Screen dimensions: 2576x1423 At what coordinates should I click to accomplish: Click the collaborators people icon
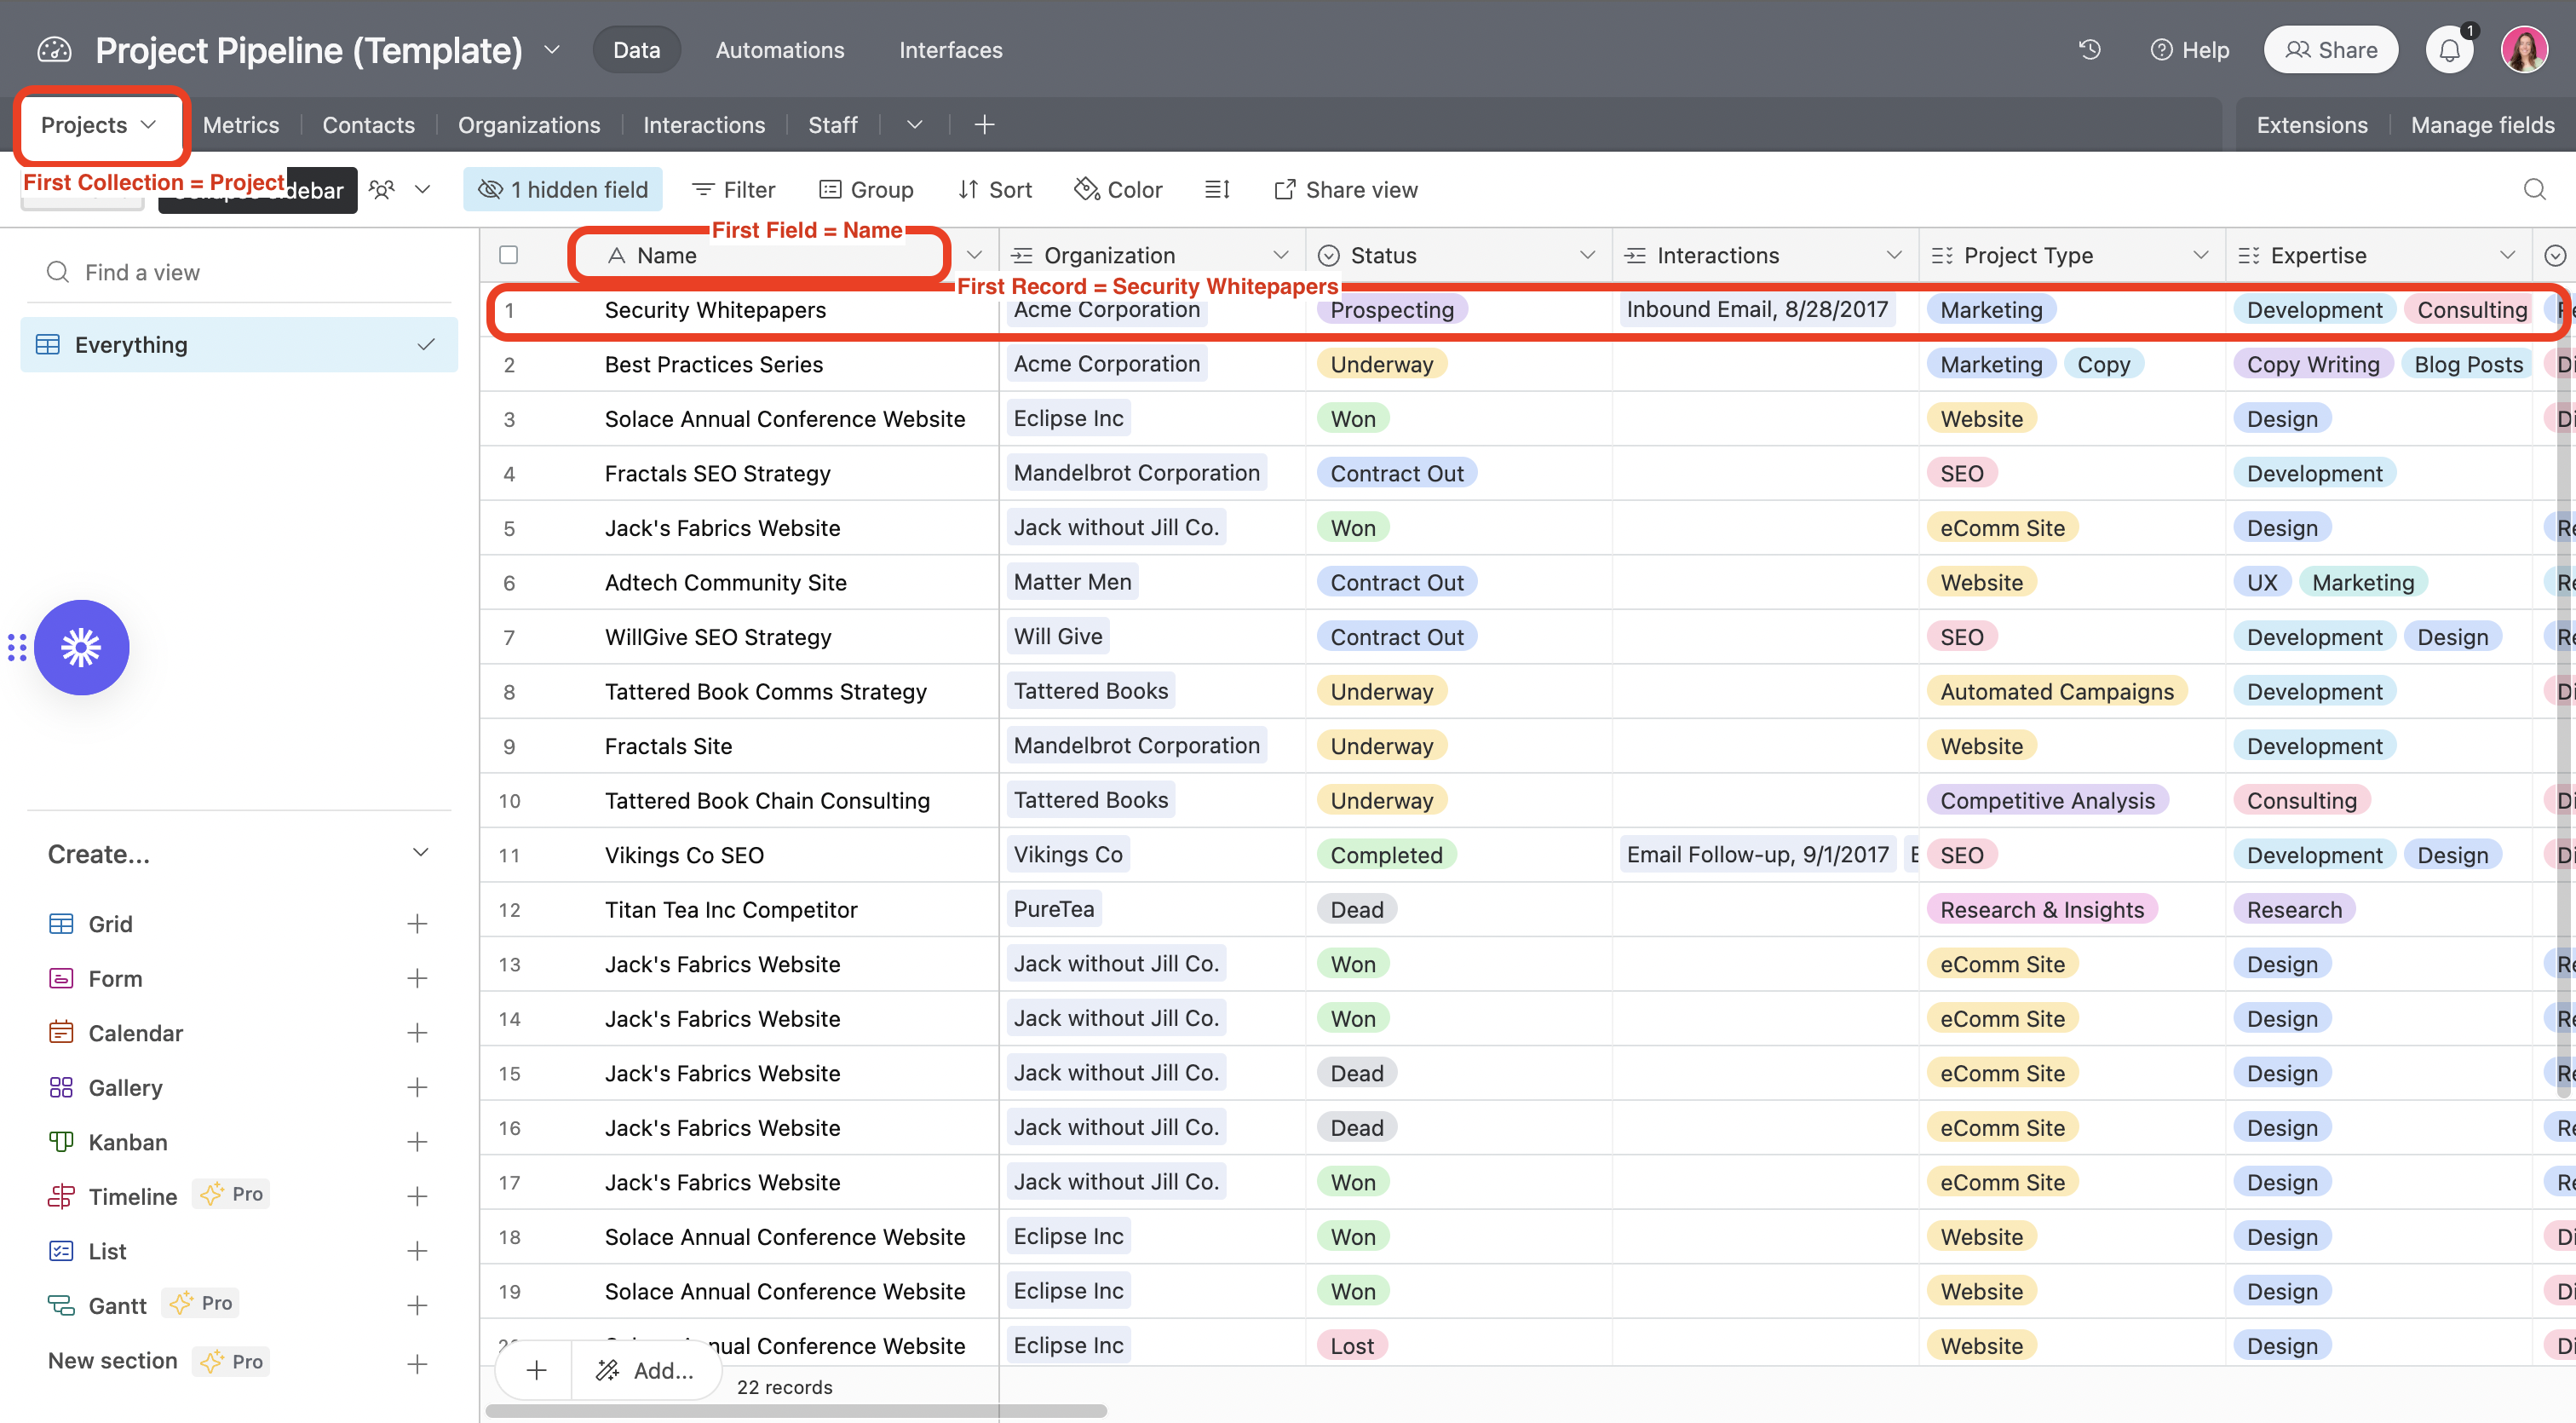[x=382, y=190]
